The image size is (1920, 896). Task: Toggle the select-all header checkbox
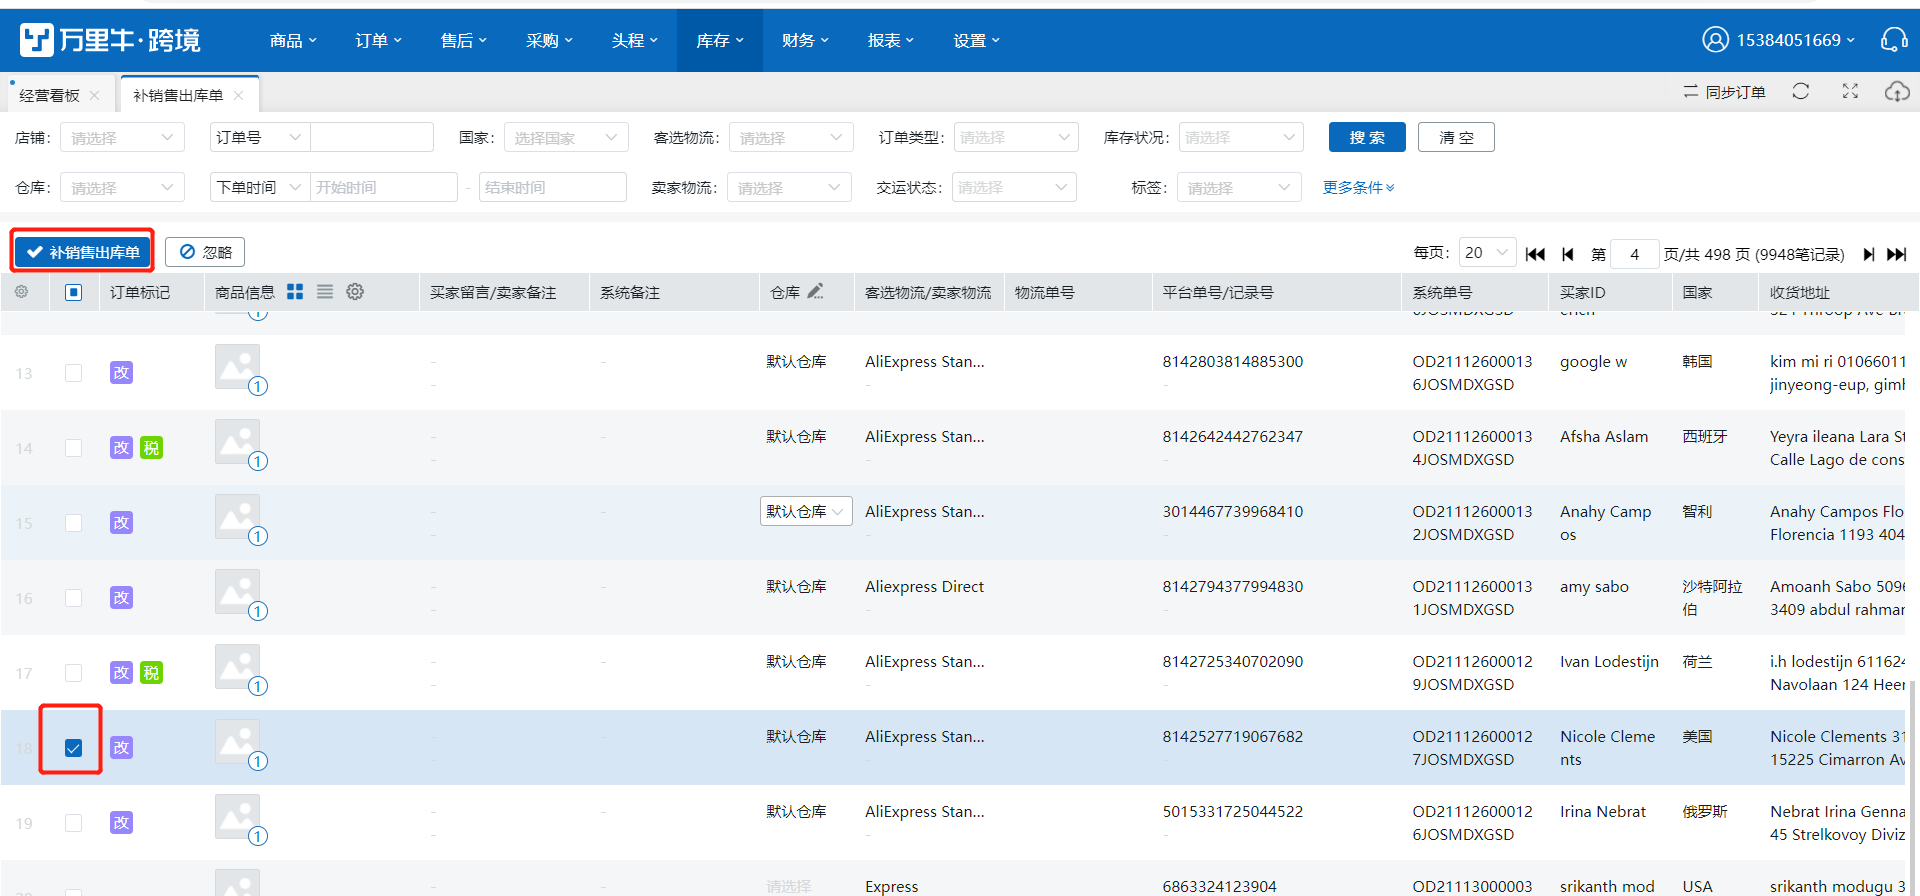coord(73,292)
